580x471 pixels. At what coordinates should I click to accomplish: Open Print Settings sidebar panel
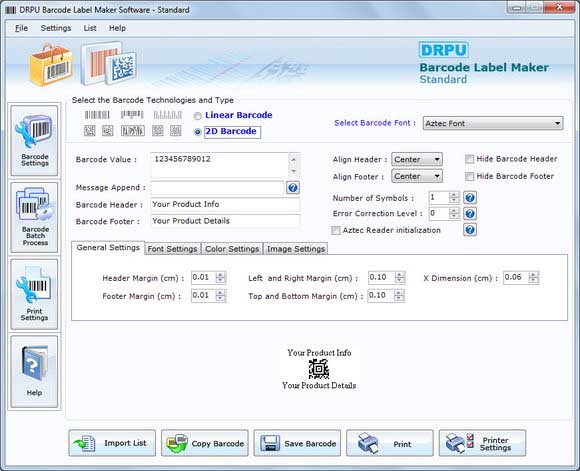(34, 294)
